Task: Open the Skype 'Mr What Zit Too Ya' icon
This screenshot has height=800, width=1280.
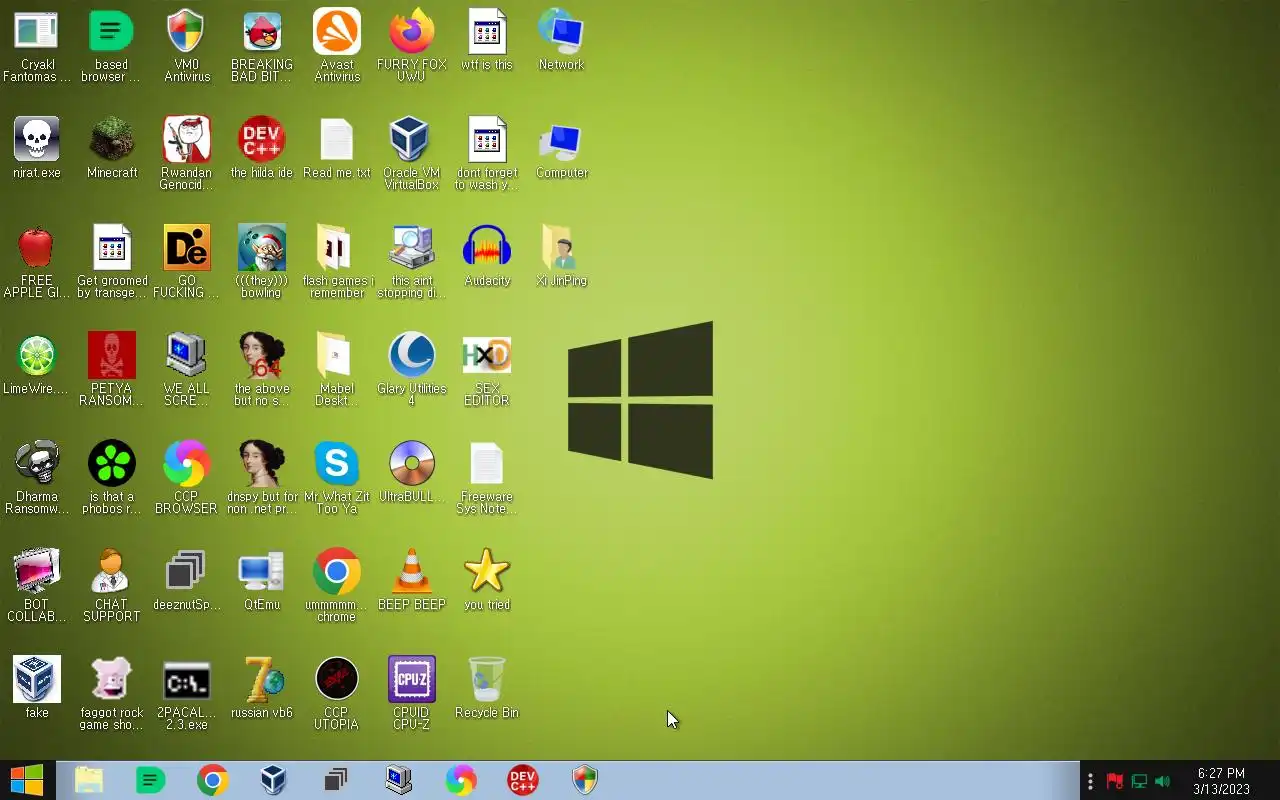Action: (337, 464)
